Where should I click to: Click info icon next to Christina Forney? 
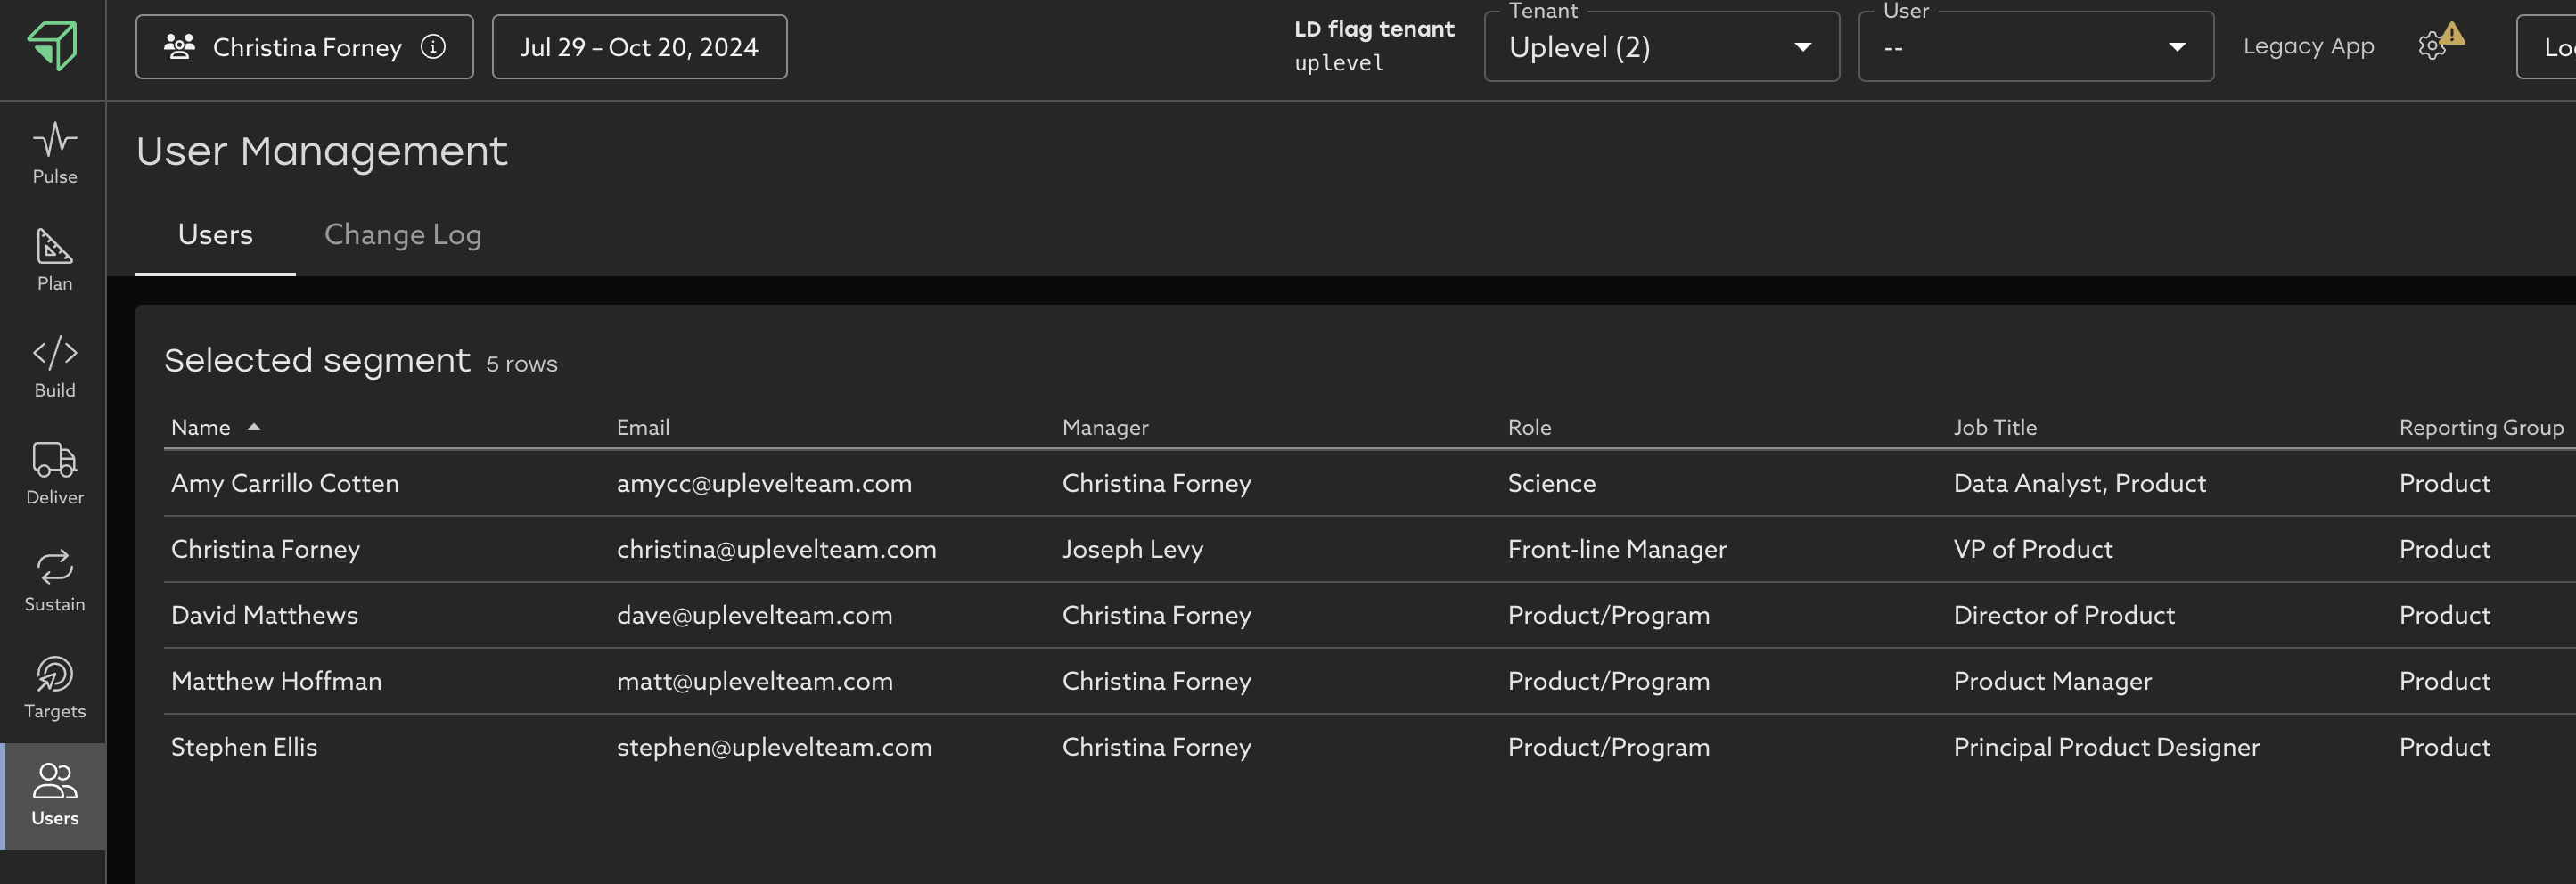433,47
